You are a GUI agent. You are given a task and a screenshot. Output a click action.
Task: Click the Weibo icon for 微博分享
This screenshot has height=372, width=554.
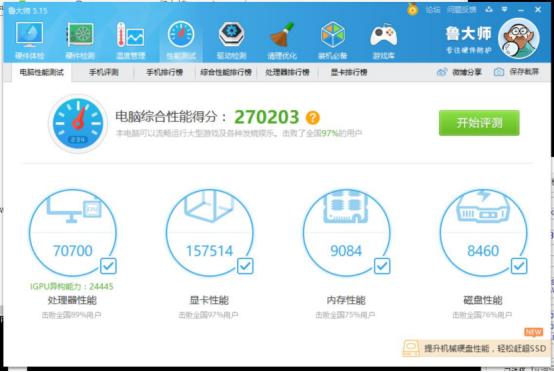(442, 72)
